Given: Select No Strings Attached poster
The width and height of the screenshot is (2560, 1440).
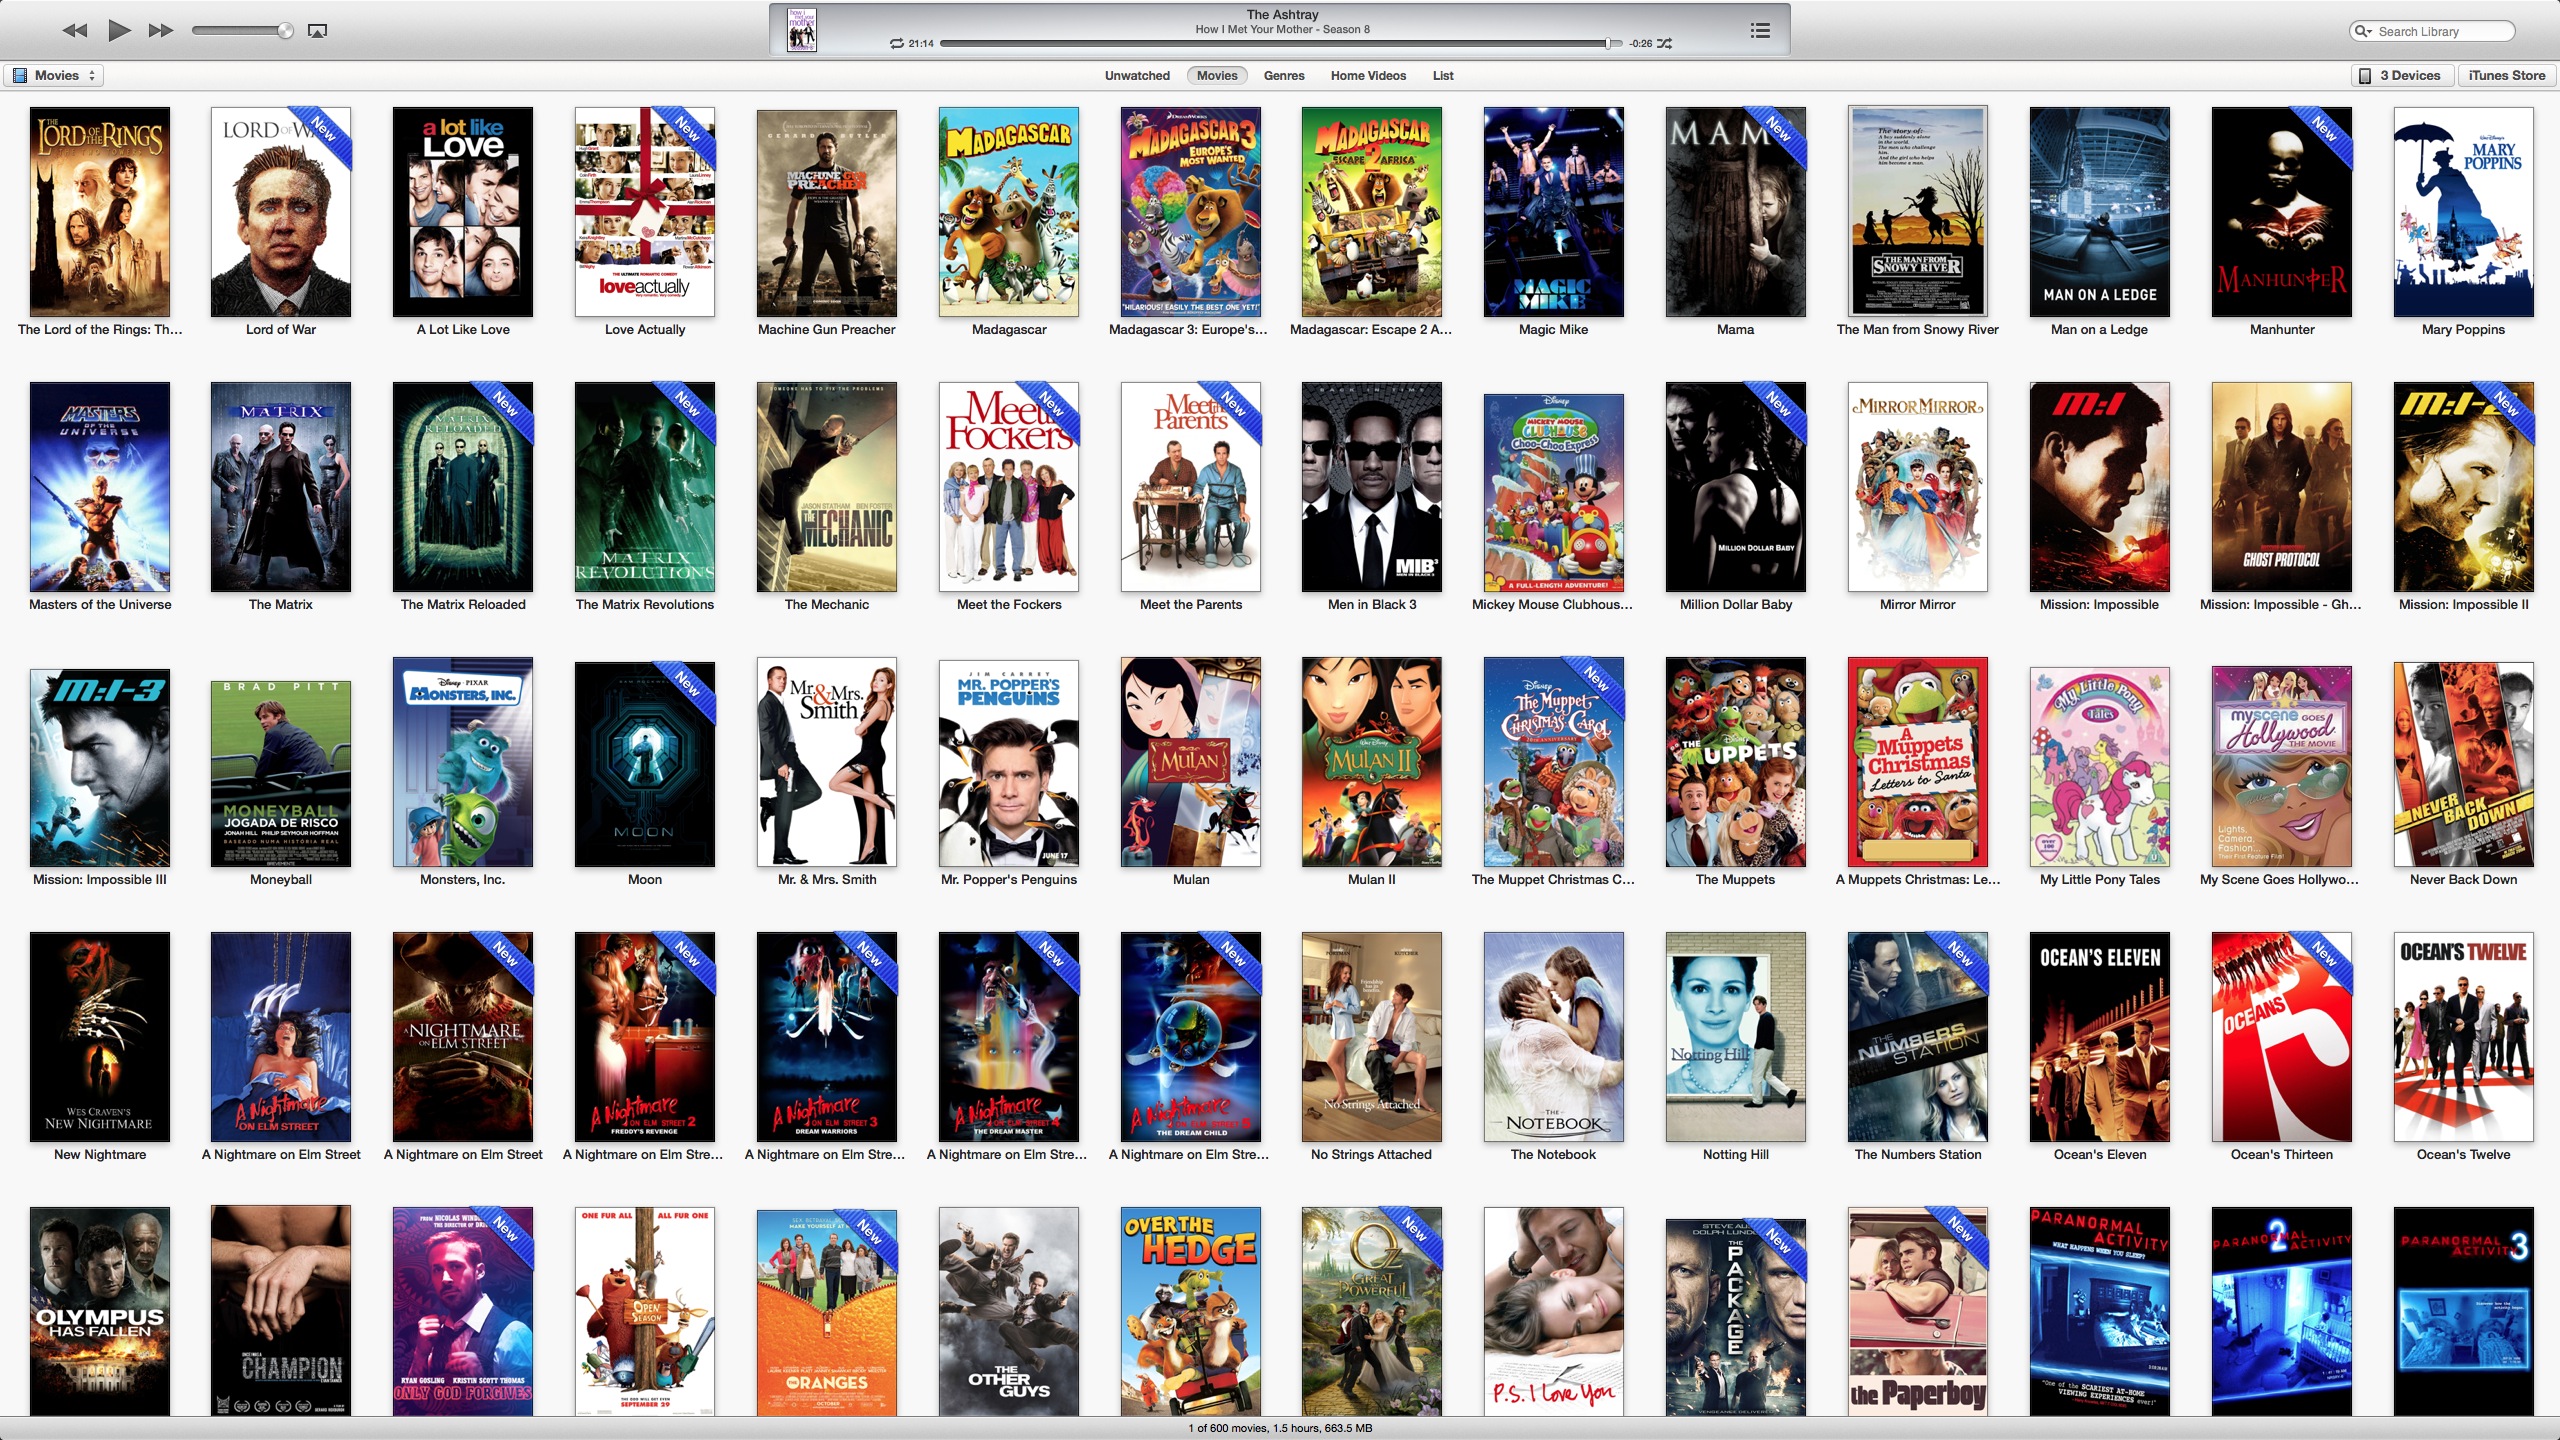Looking at the screenshot, I should [x=1372, y=1037].
